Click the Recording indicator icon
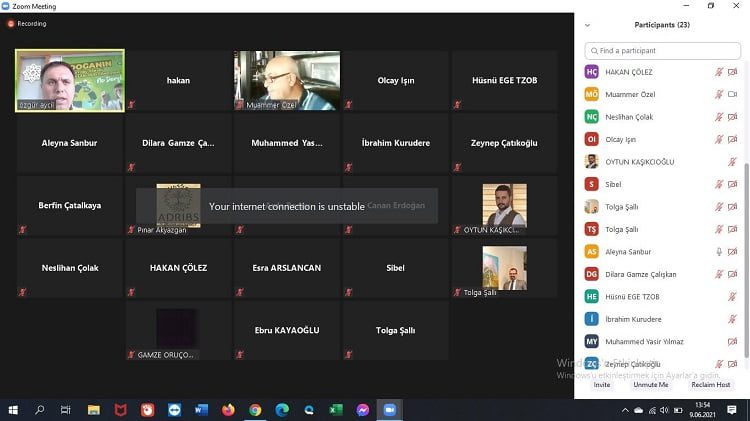This screenshot has height=421, width=750. click(x=13, y=23)
